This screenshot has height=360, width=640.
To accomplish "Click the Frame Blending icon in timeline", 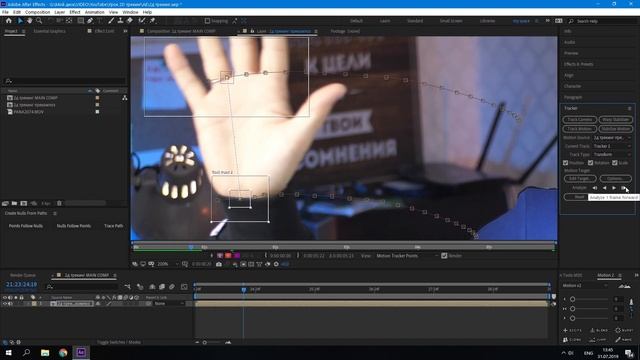I will [x=162, y=287].
